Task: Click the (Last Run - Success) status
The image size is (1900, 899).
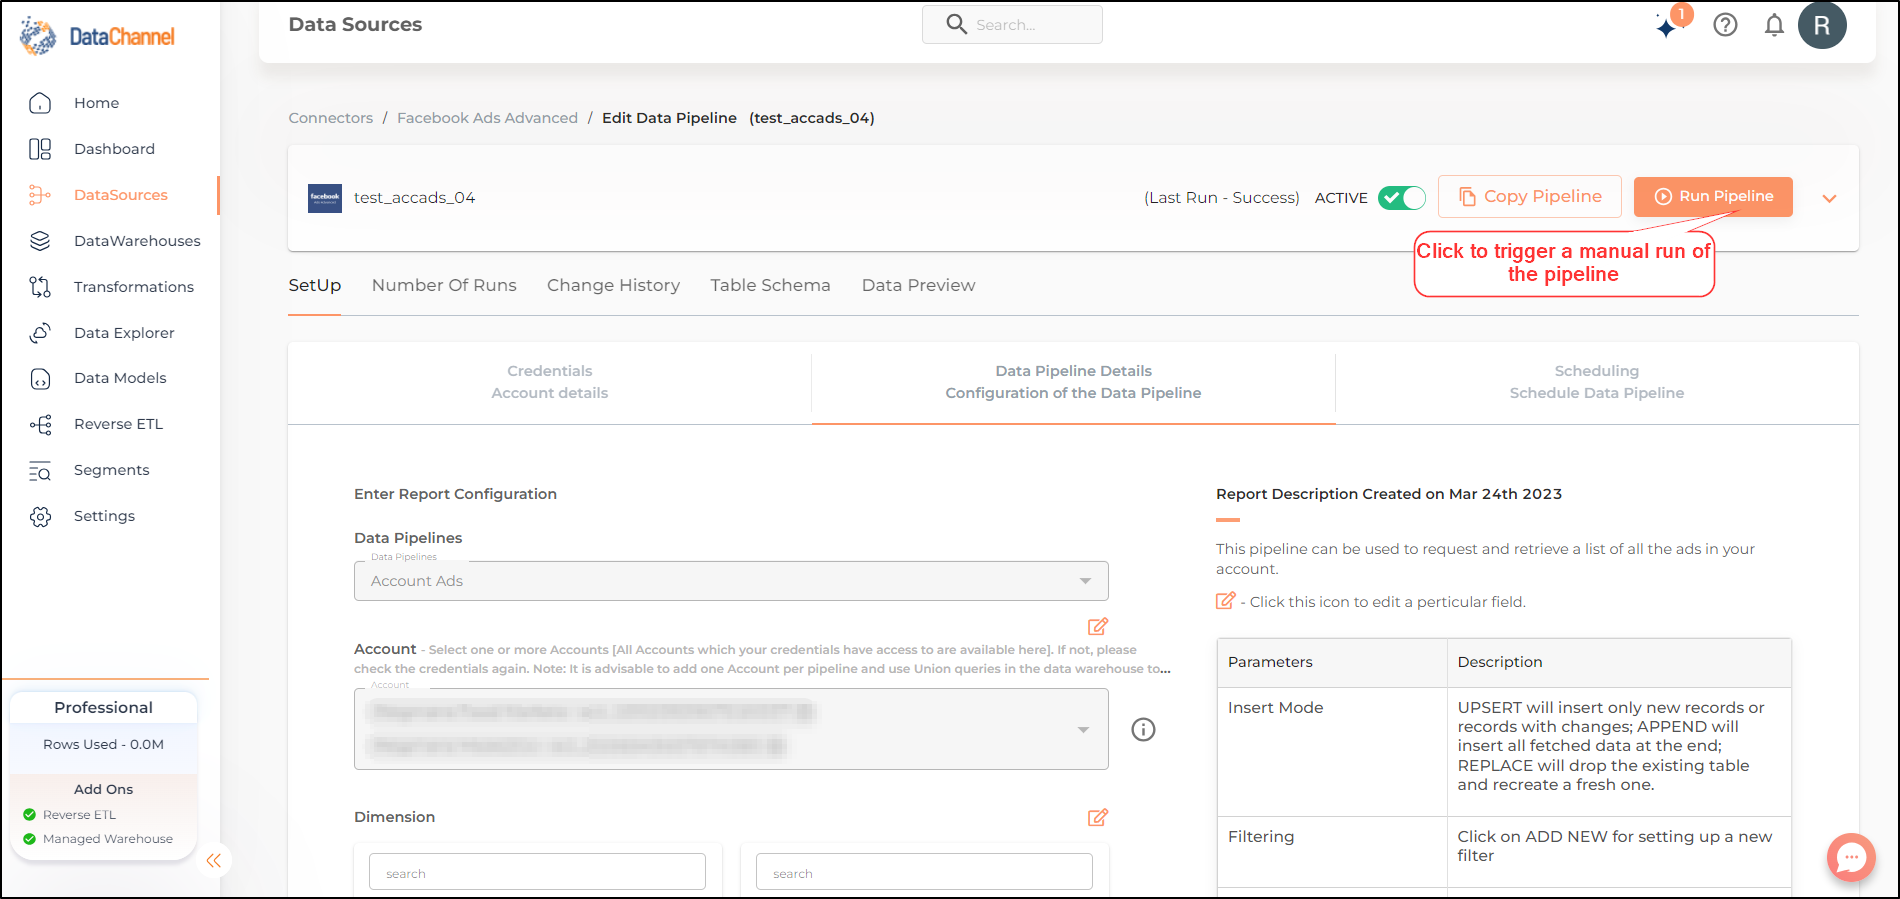Action: coord(1222,198)
